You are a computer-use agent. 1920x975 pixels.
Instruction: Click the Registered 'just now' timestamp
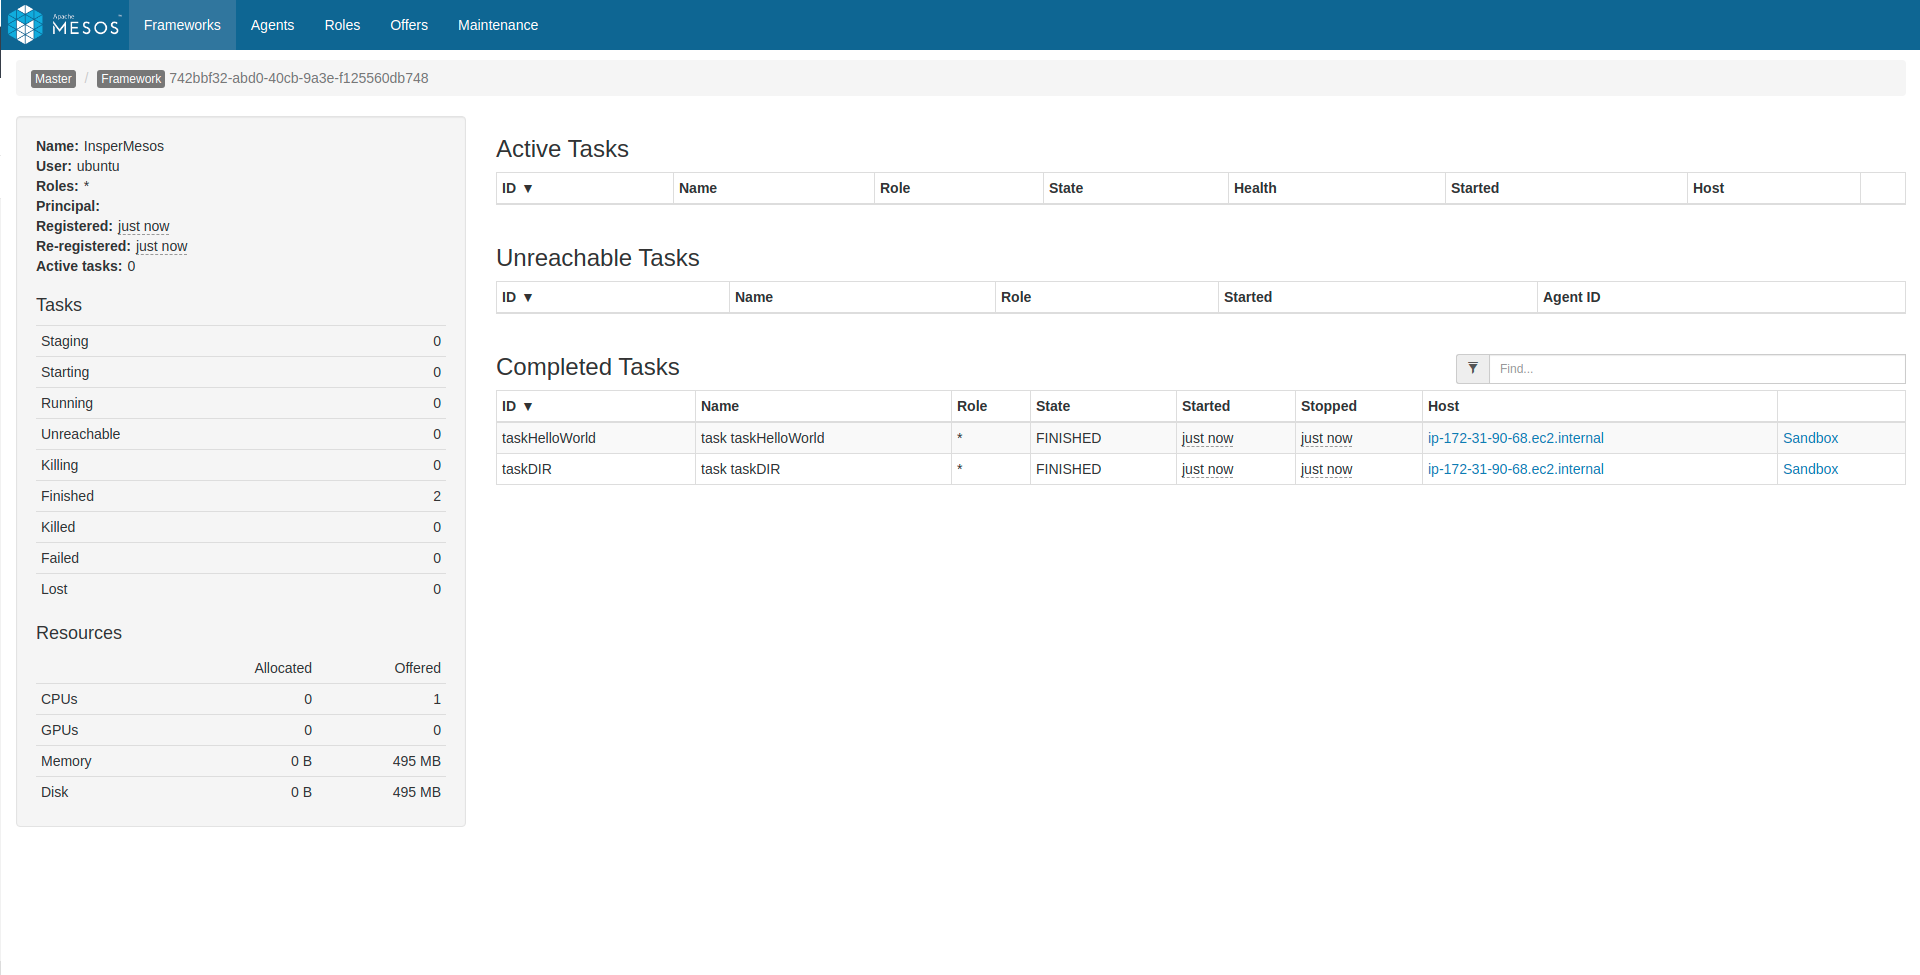coord(143,226)
